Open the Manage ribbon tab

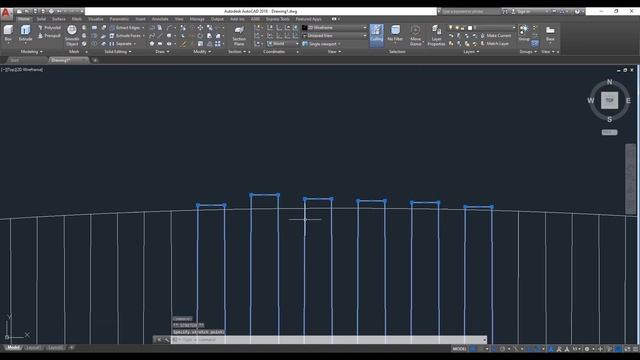pos(197,19)
